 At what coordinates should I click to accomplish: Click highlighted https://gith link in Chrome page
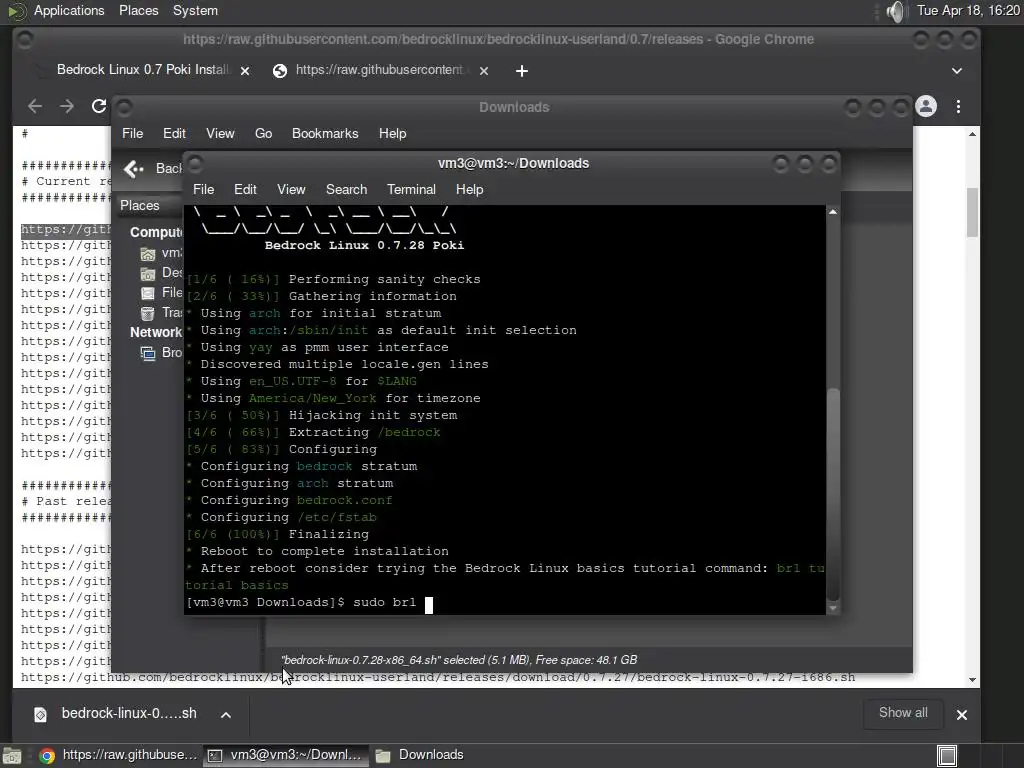(x=66, y=229)
